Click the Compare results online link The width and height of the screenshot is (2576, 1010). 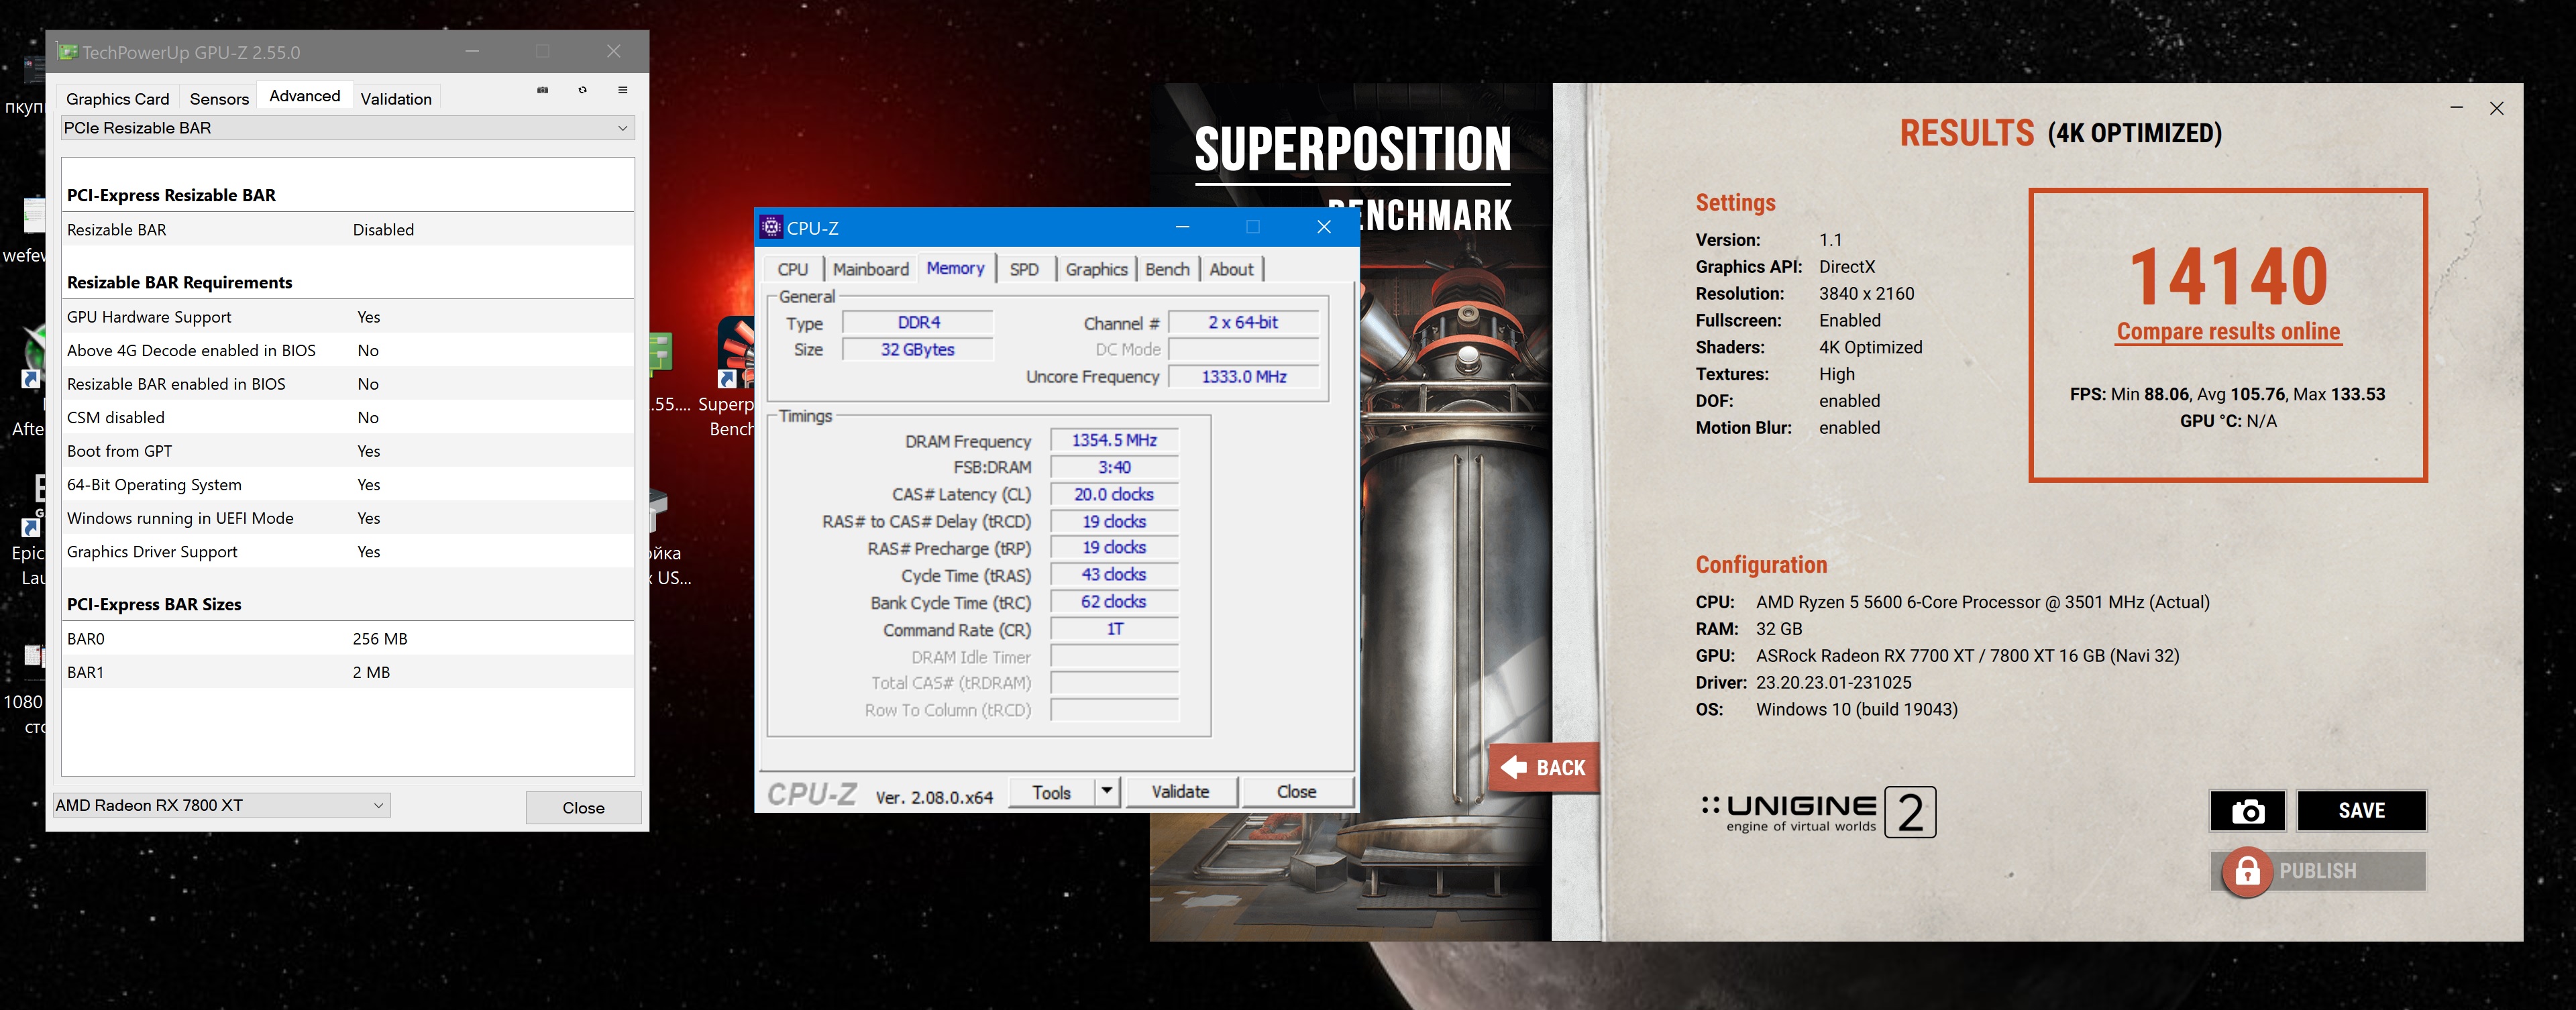pyautogui.click(x=2228, y=331)
